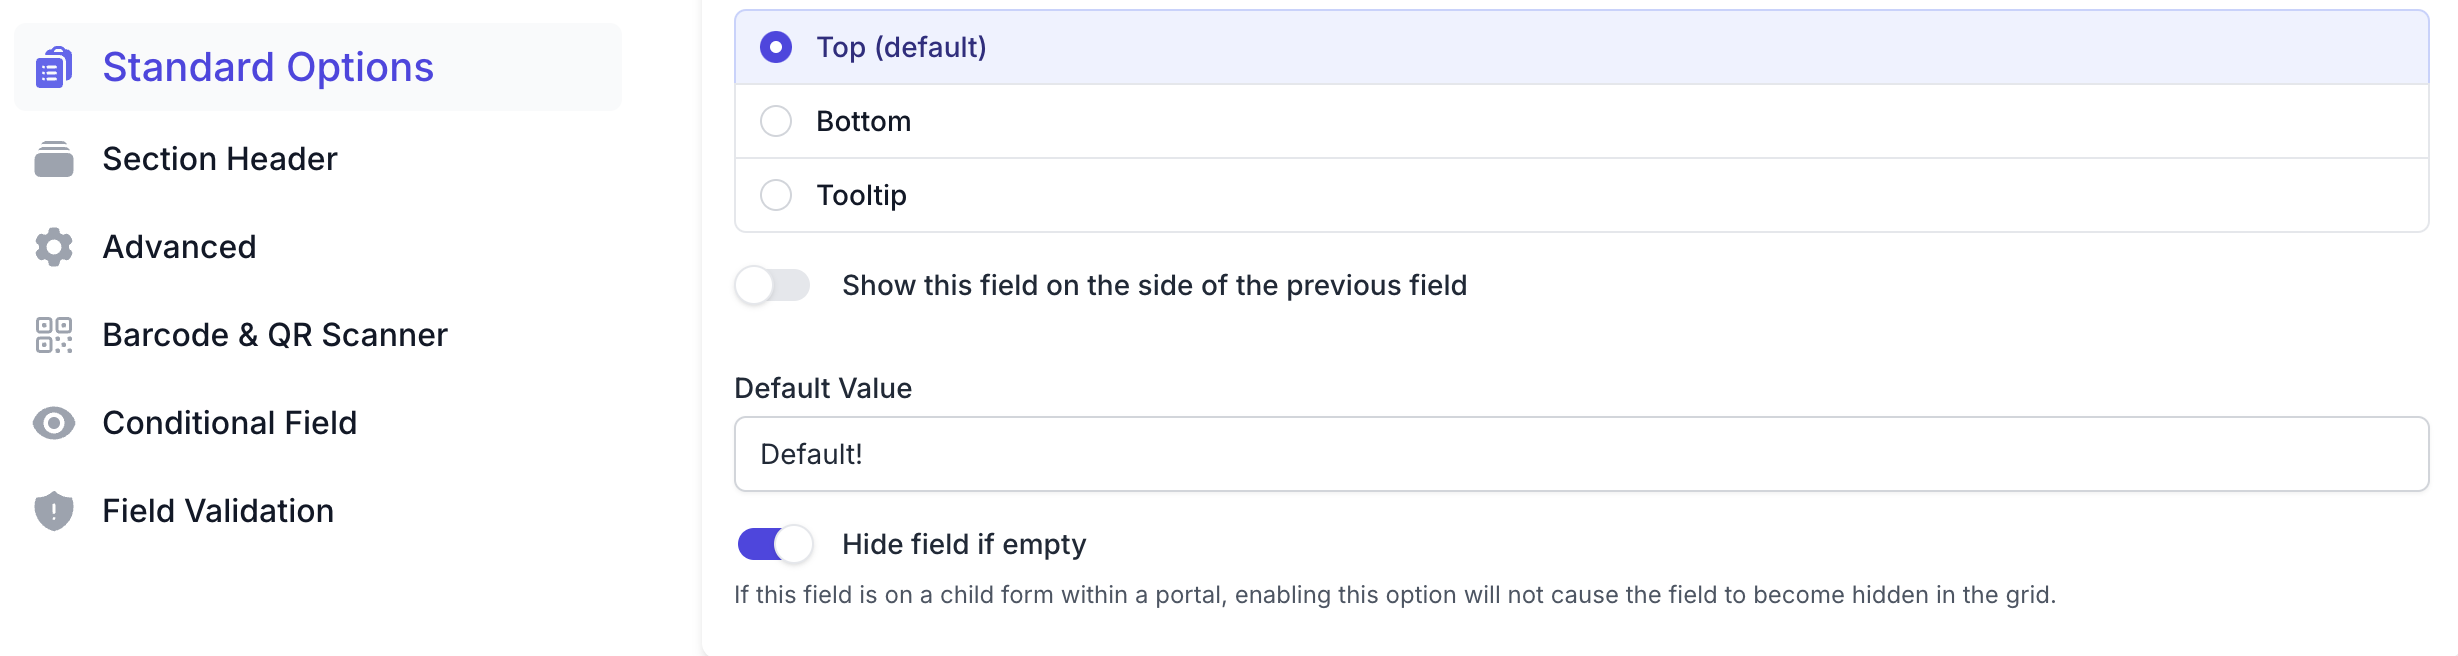Disable the Hide field if empty toggle
This screenshot has height=656, width=2458.
click(775, 544)
